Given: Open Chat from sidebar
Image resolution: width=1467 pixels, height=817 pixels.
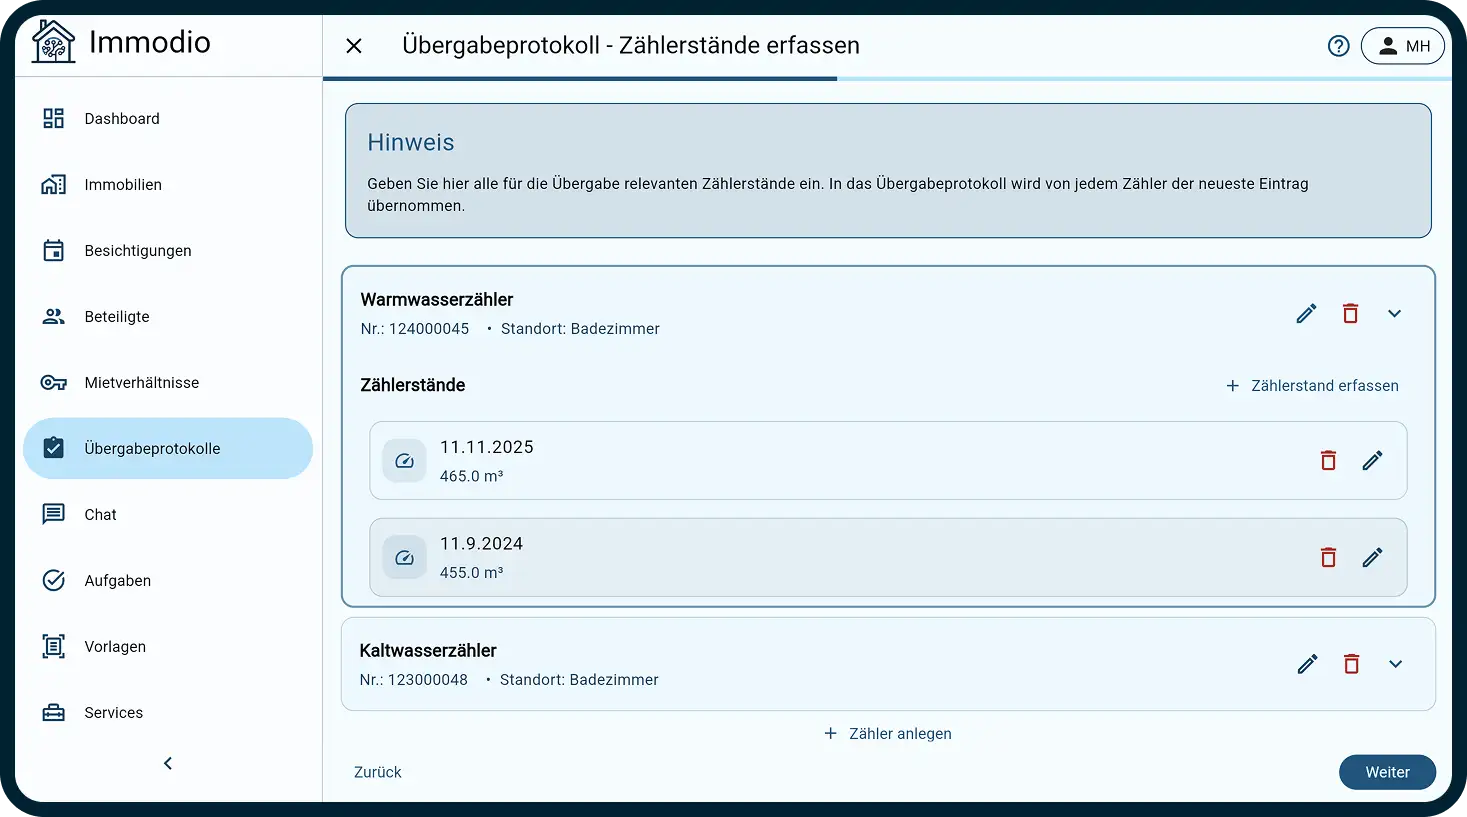Looking at the screenshot, I should tap(168, 514).
